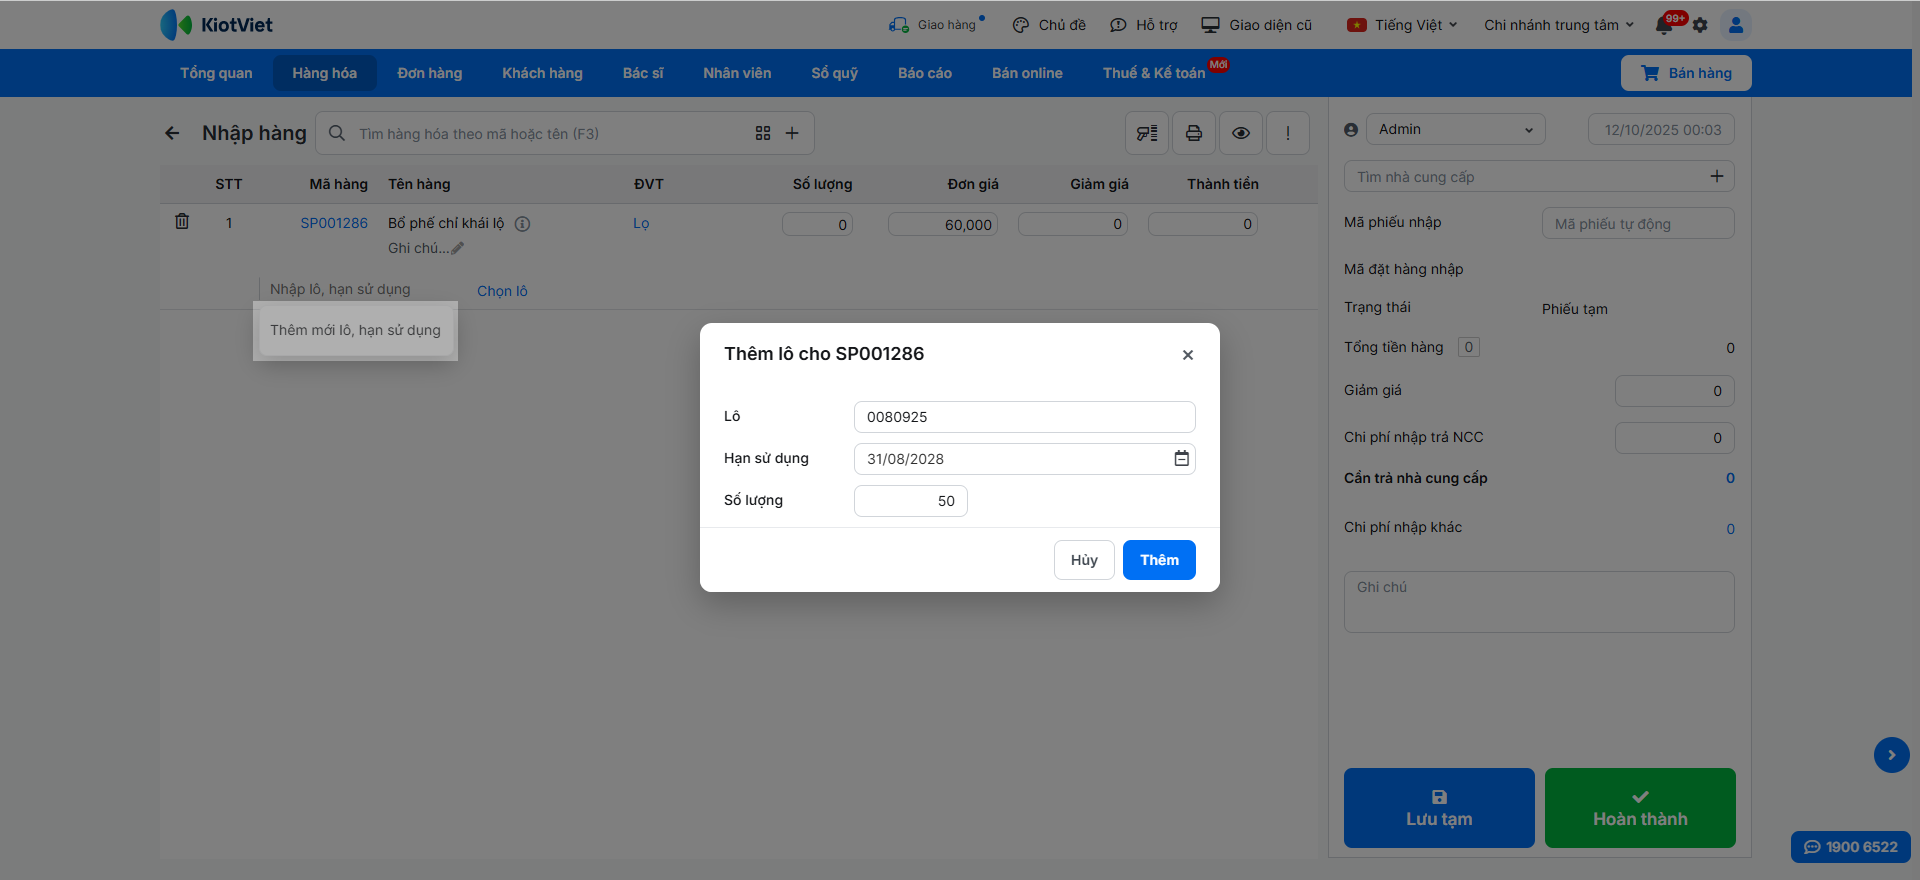Open the Bán online menu

point(1027,73)
